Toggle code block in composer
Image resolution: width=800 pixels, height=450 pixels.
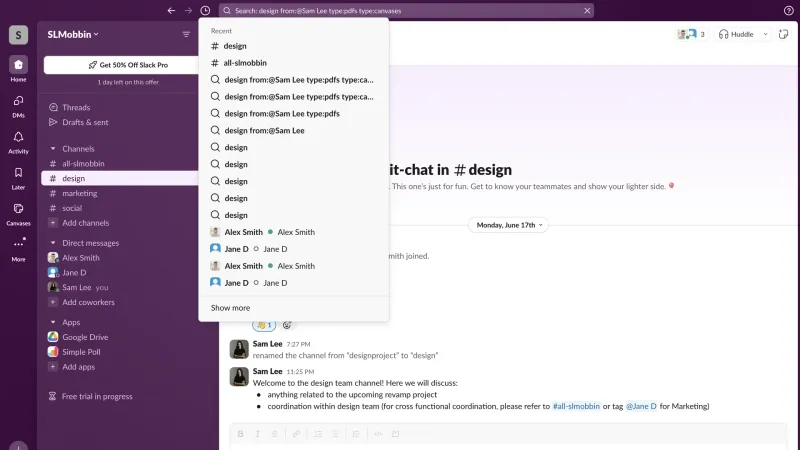(x=395, y=434)
